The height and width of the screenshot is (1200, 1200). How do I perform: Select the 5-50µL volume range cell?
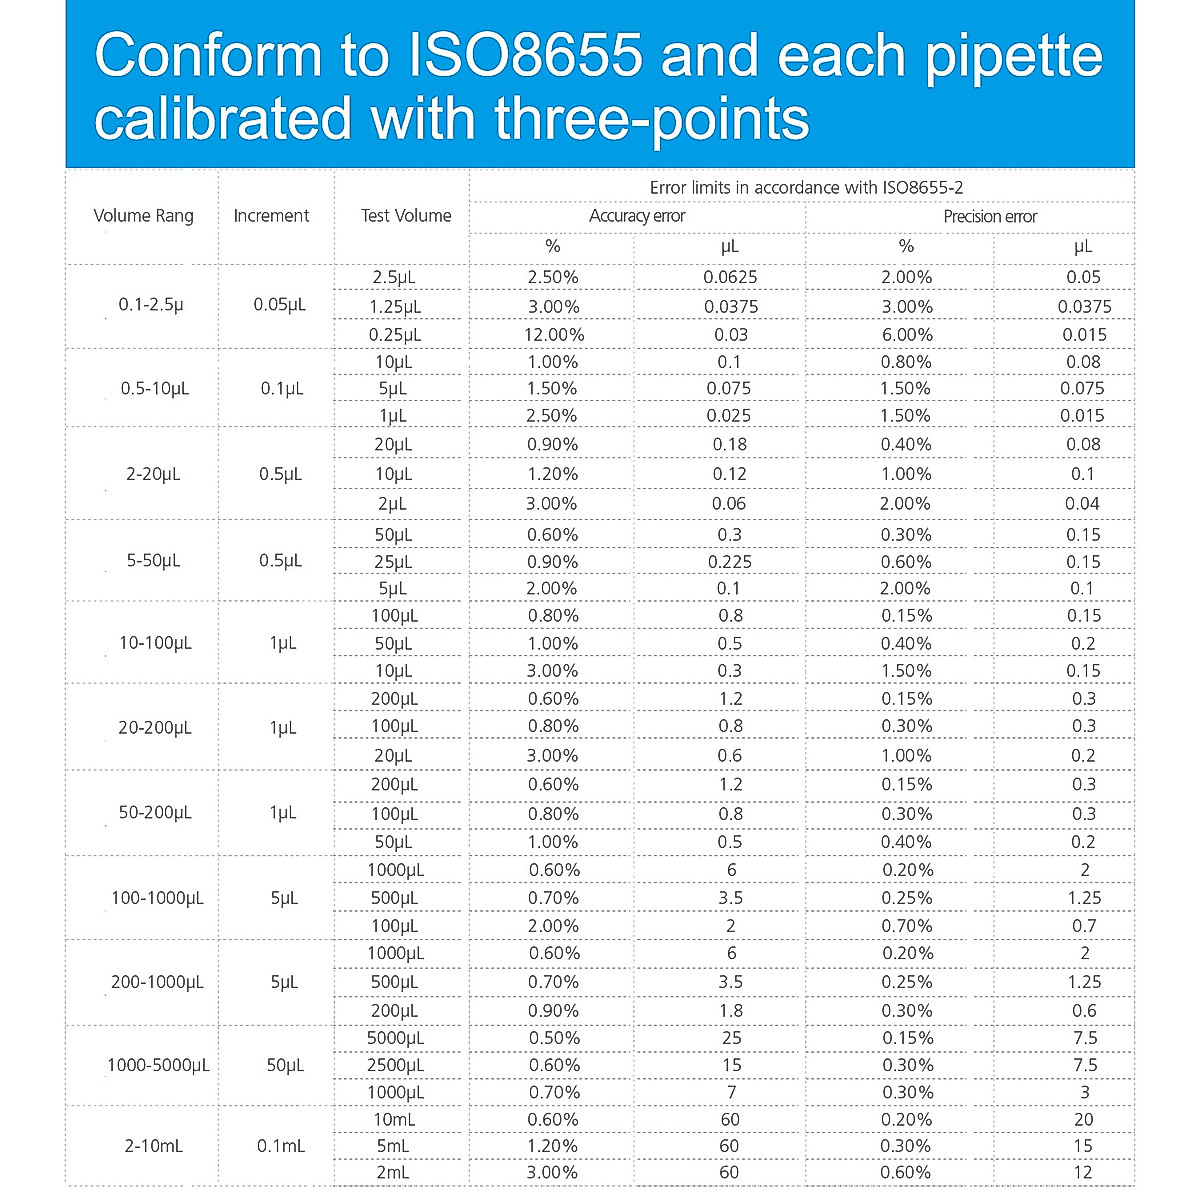point(153,561)
